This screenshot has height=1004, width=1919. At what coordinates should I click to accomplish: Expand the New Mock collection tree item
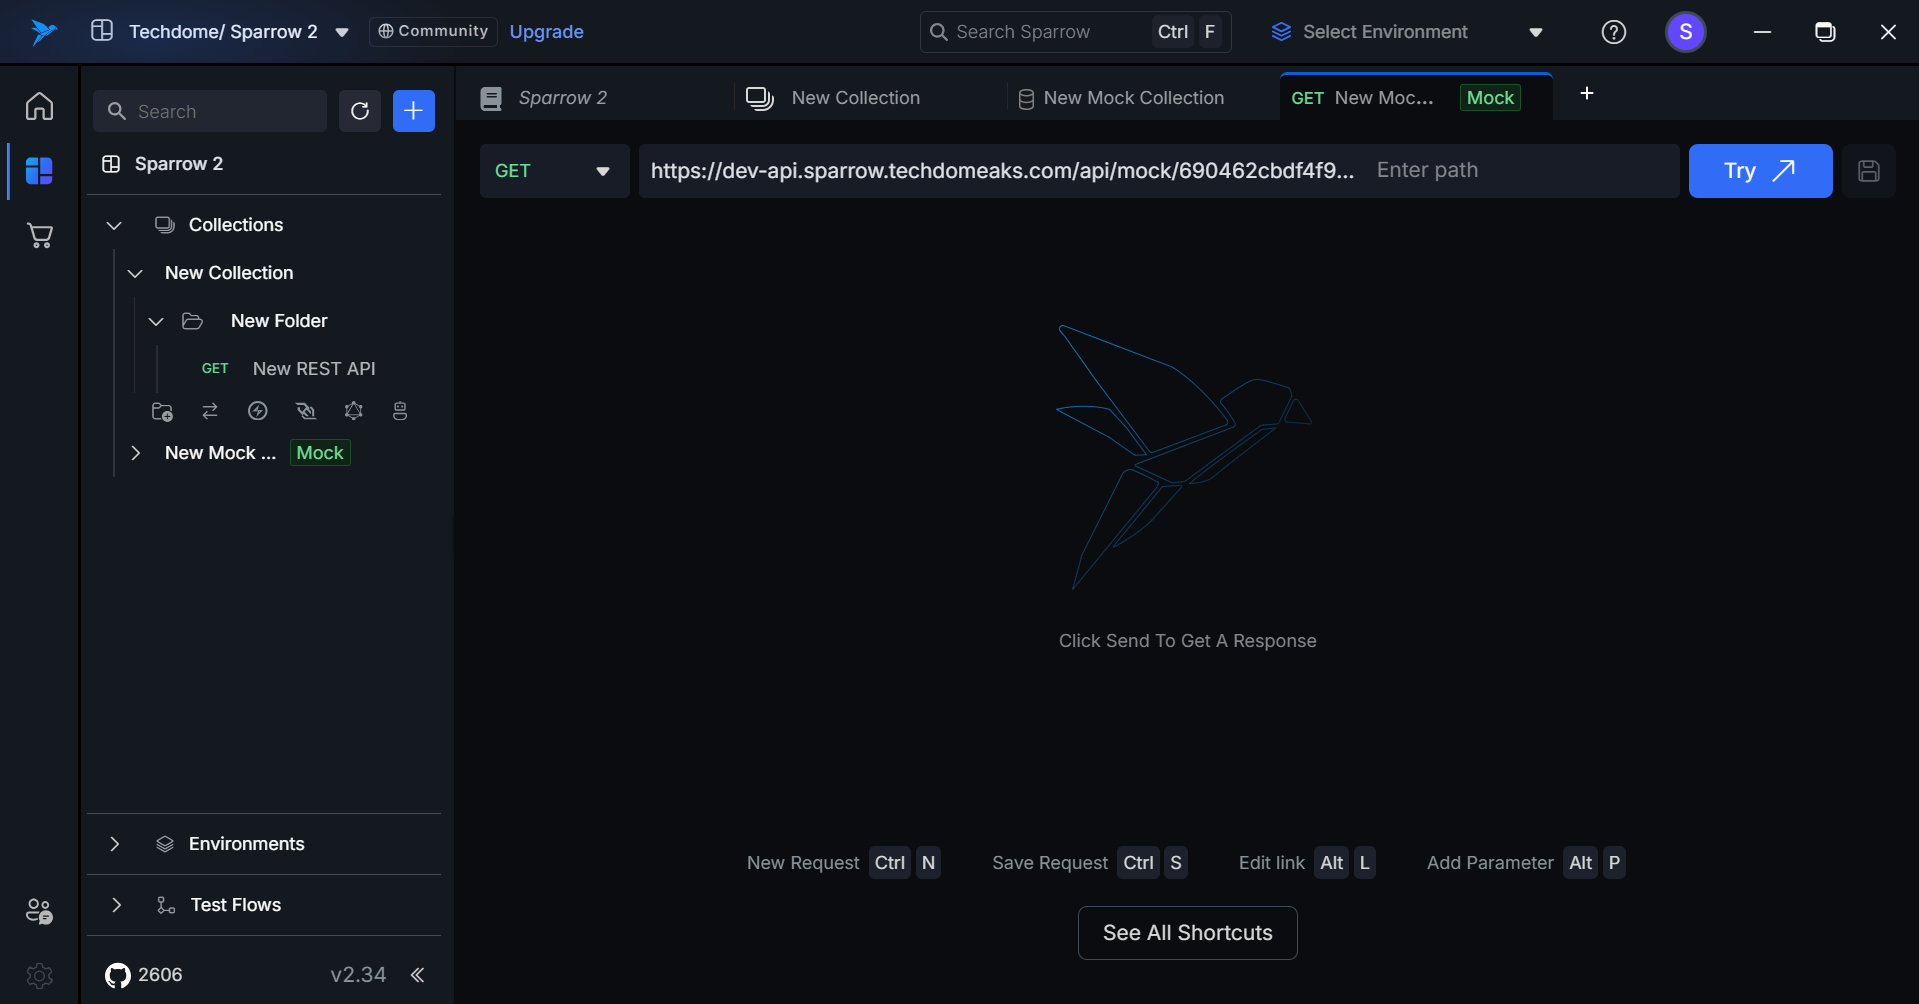tap(136, 453)
